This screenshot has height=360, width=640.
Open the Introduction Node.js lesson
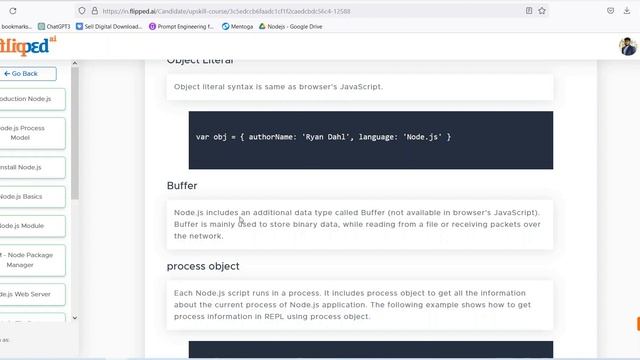[x=32, y=99]
